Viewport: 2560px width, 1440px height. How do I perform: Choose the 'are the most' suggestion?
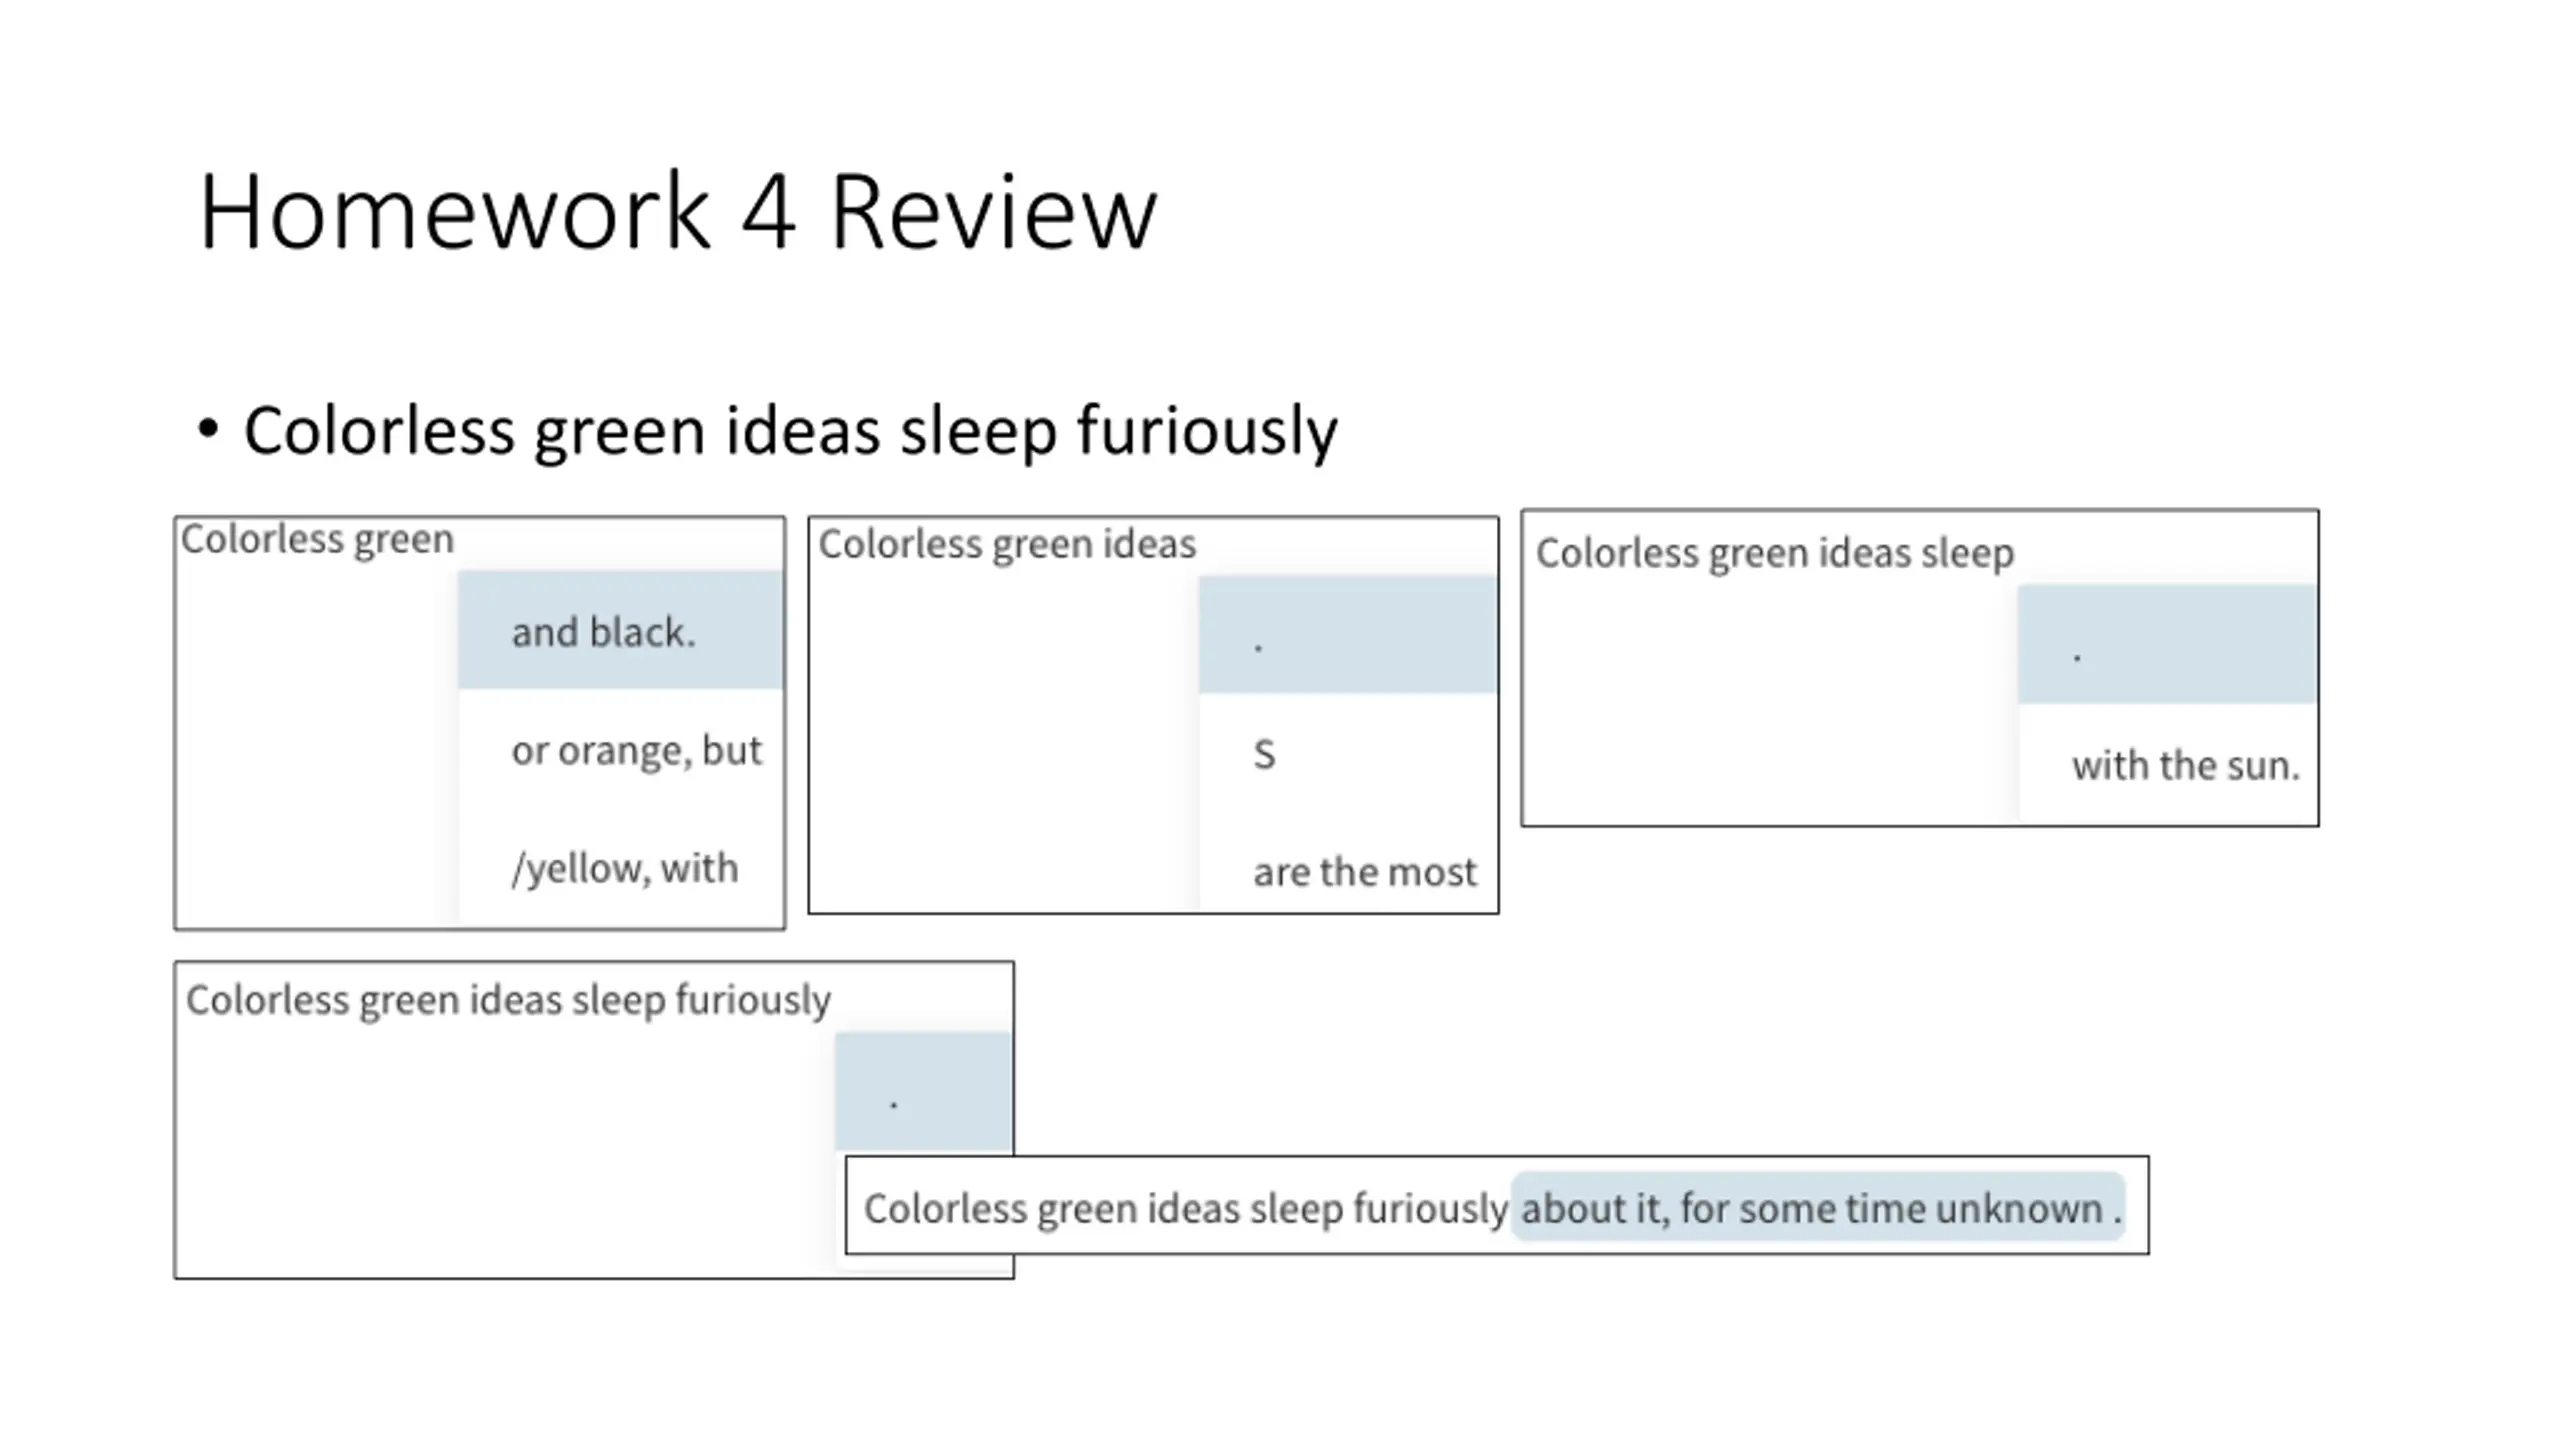click(1364, 872)
